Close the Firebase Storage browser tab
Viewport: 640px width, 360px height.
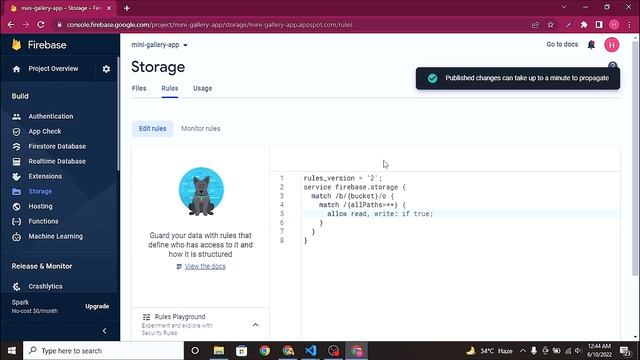(x=109, y=8)
